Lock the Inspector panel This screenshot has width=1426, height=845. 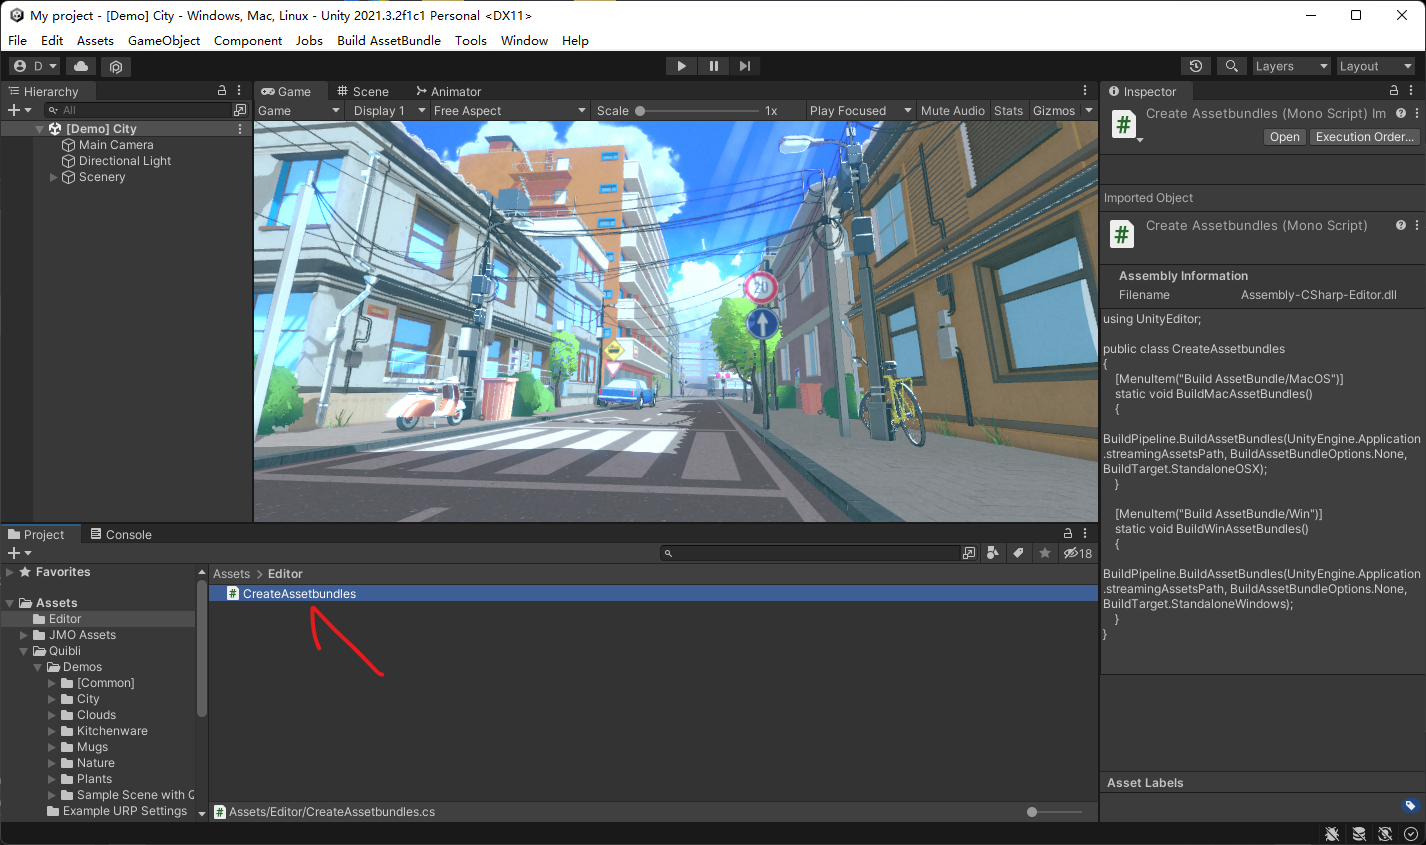click(1394, 90)
